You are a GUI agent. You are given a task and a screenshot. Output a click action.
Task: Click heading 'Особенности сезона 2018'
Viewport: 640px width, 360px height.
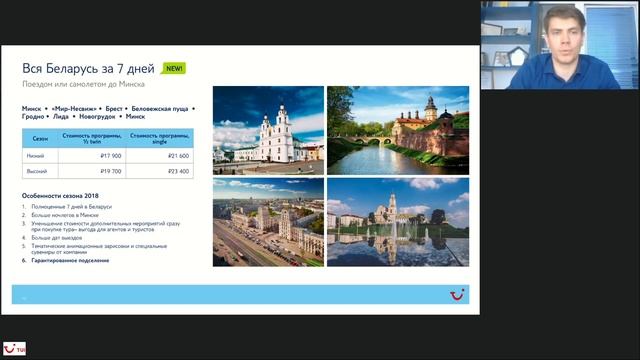[60, 196]
